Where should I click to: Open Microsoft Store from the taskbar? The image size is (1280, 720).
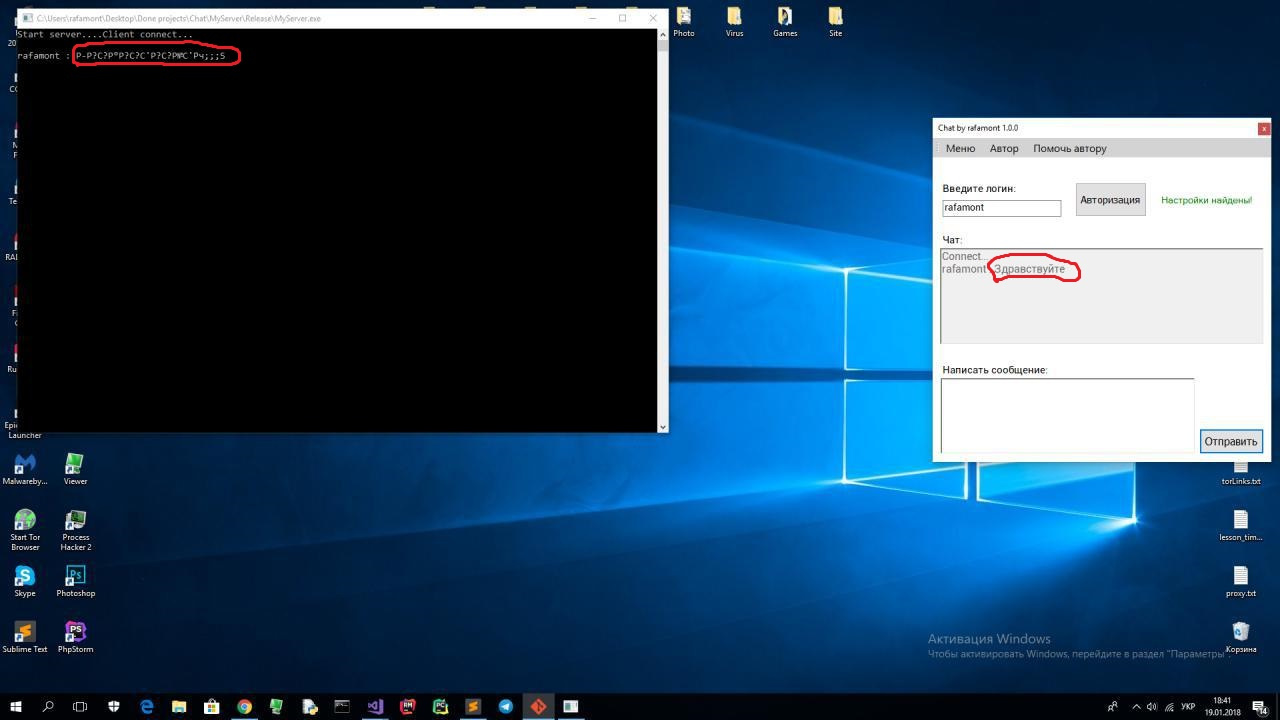pos(212,706)
